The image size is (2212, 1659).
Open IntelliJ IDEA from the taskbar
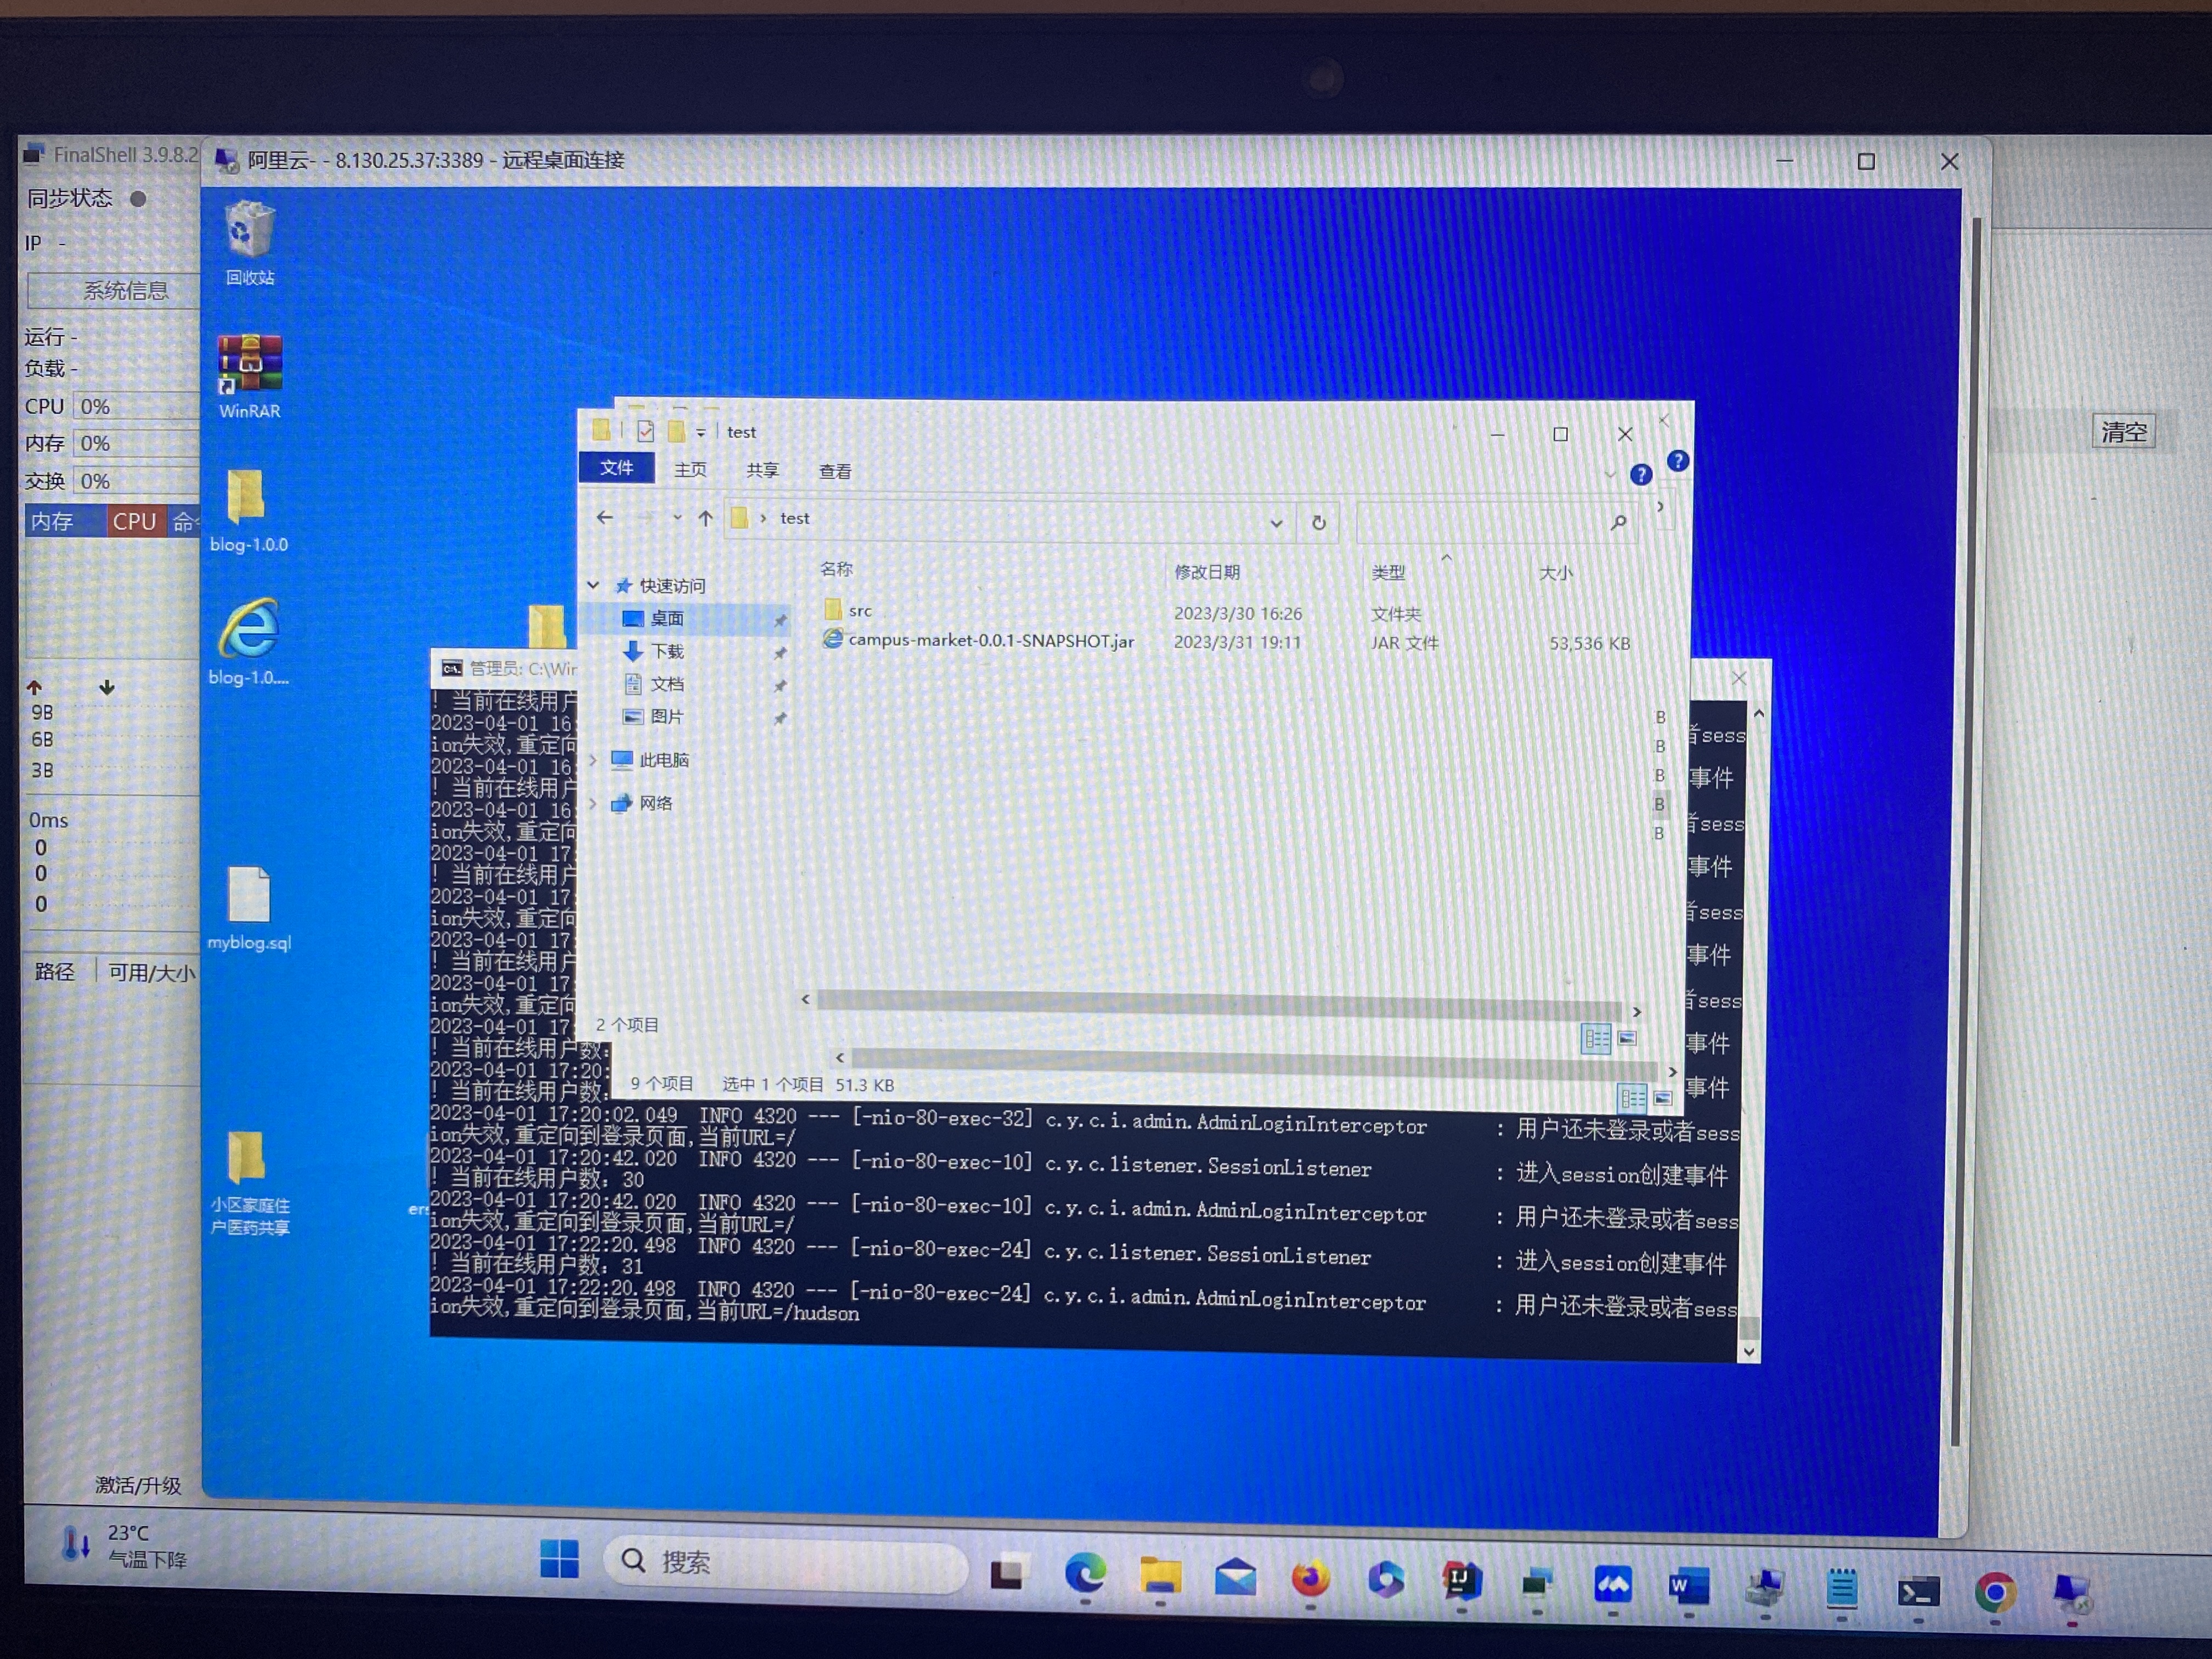[x=1461, y=1582]
